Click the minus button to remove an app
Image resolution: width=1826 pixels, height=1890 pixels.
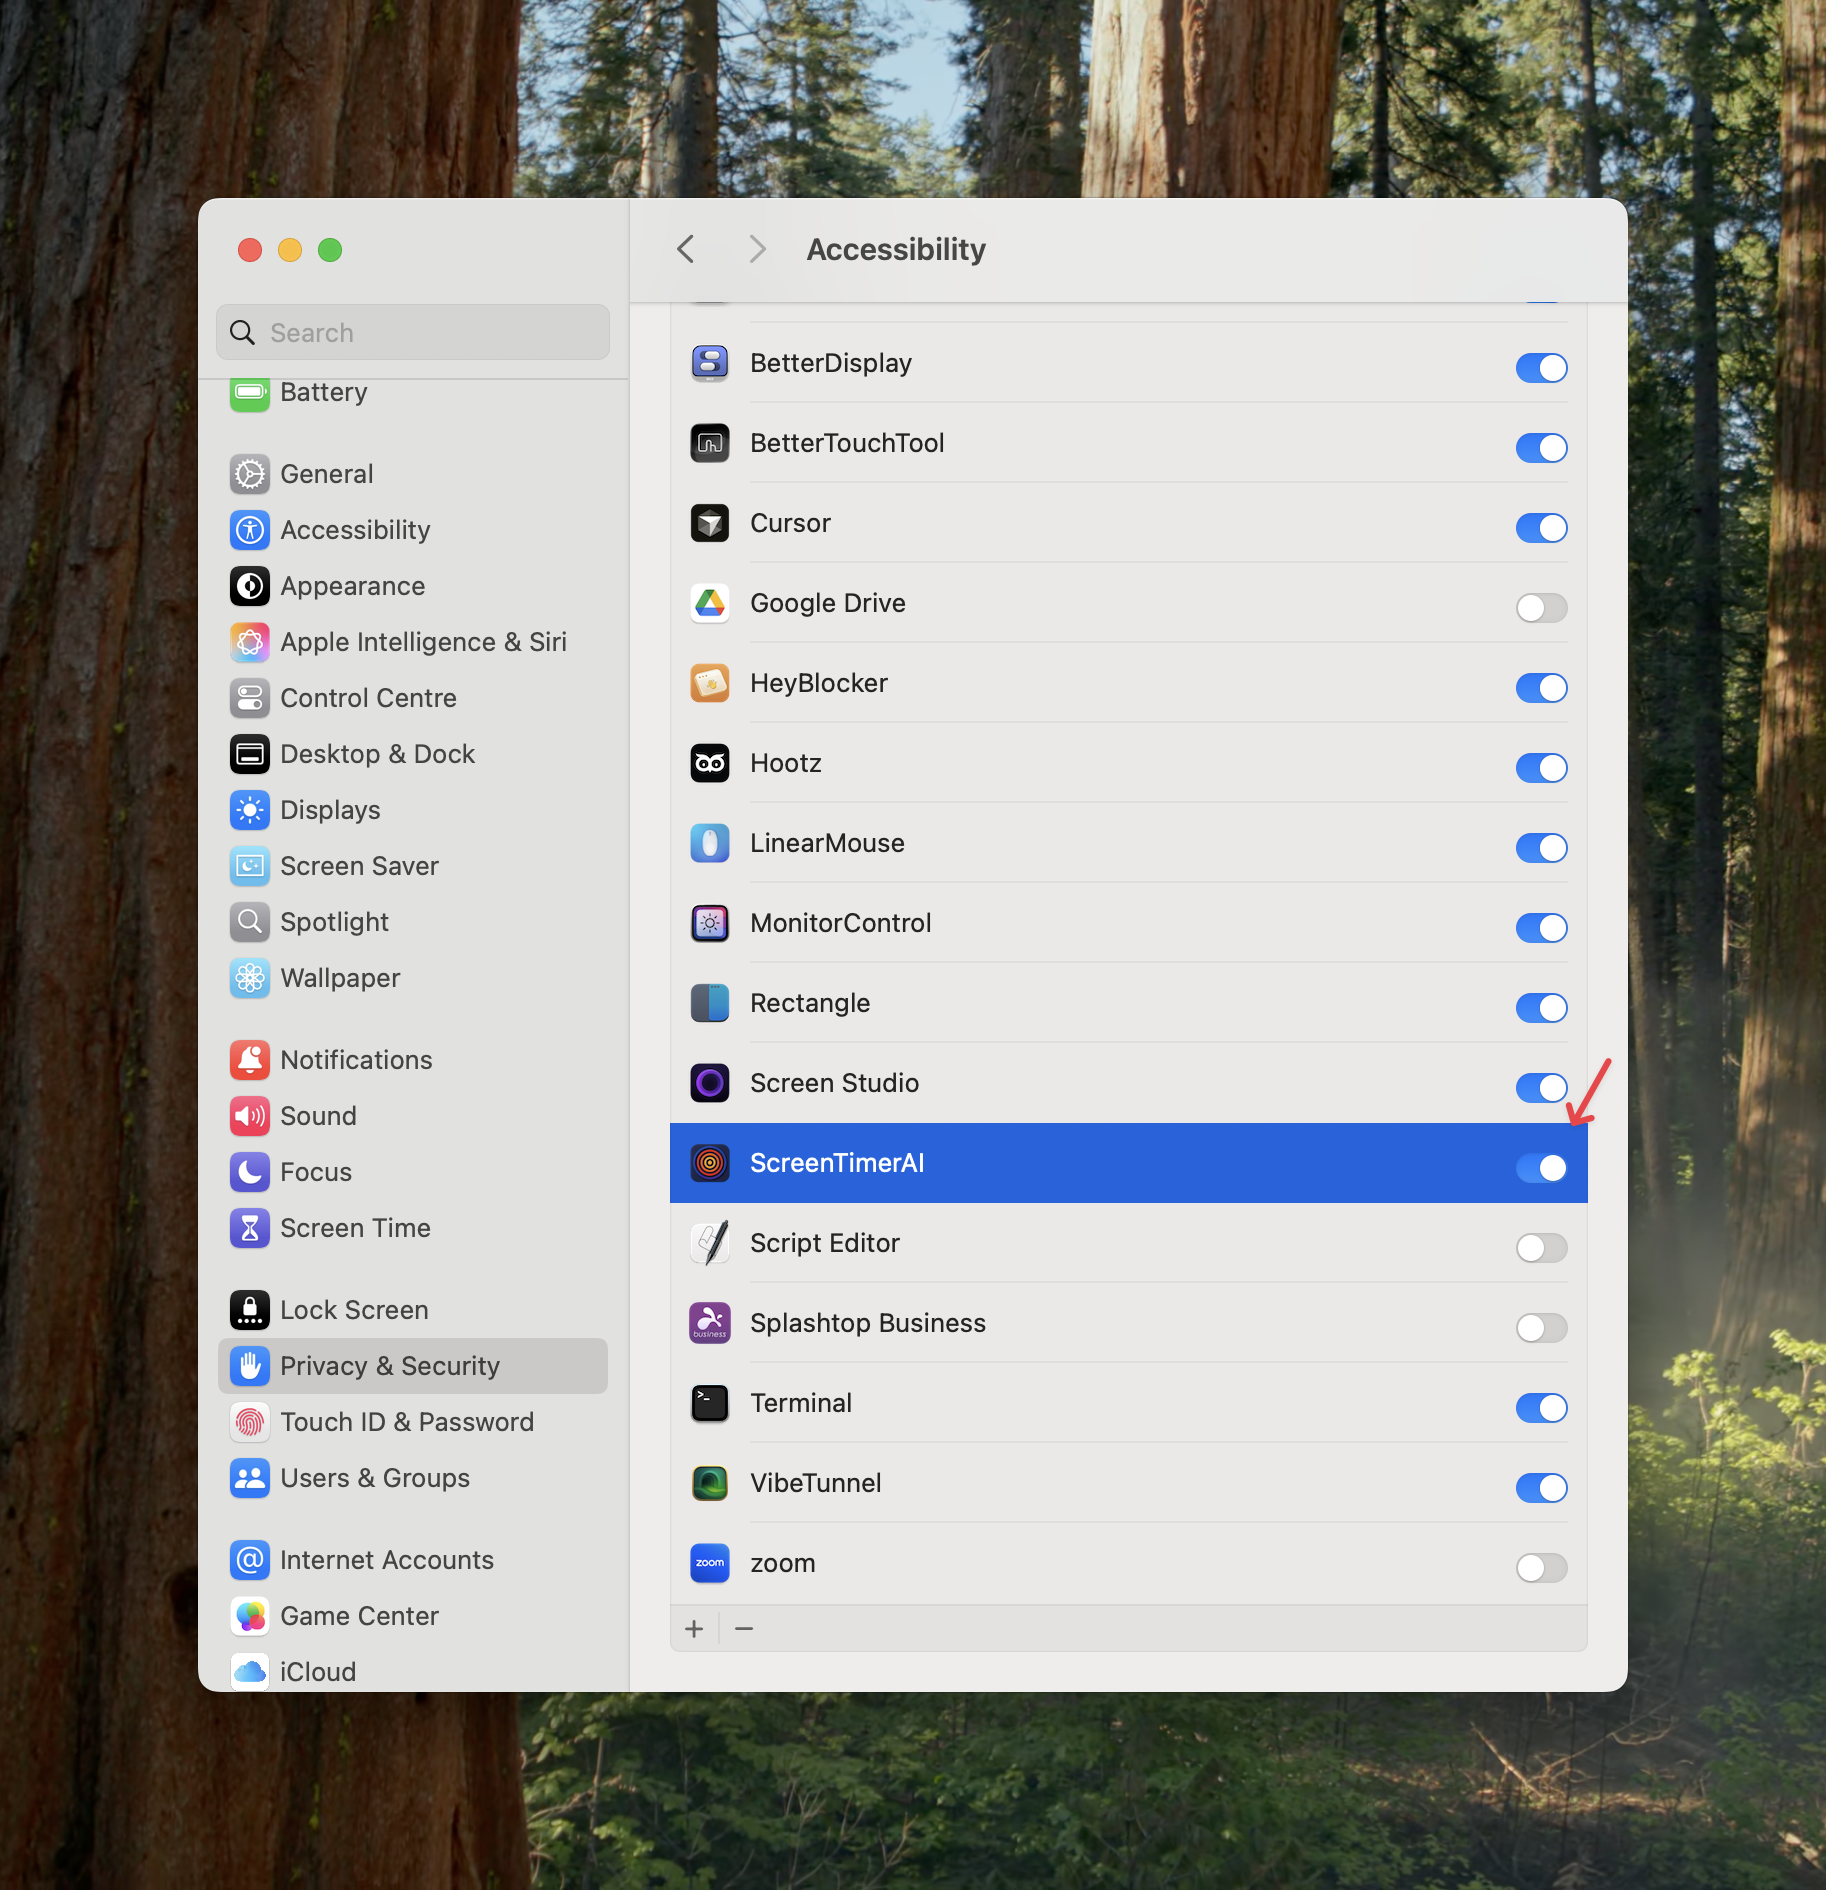743,1628
